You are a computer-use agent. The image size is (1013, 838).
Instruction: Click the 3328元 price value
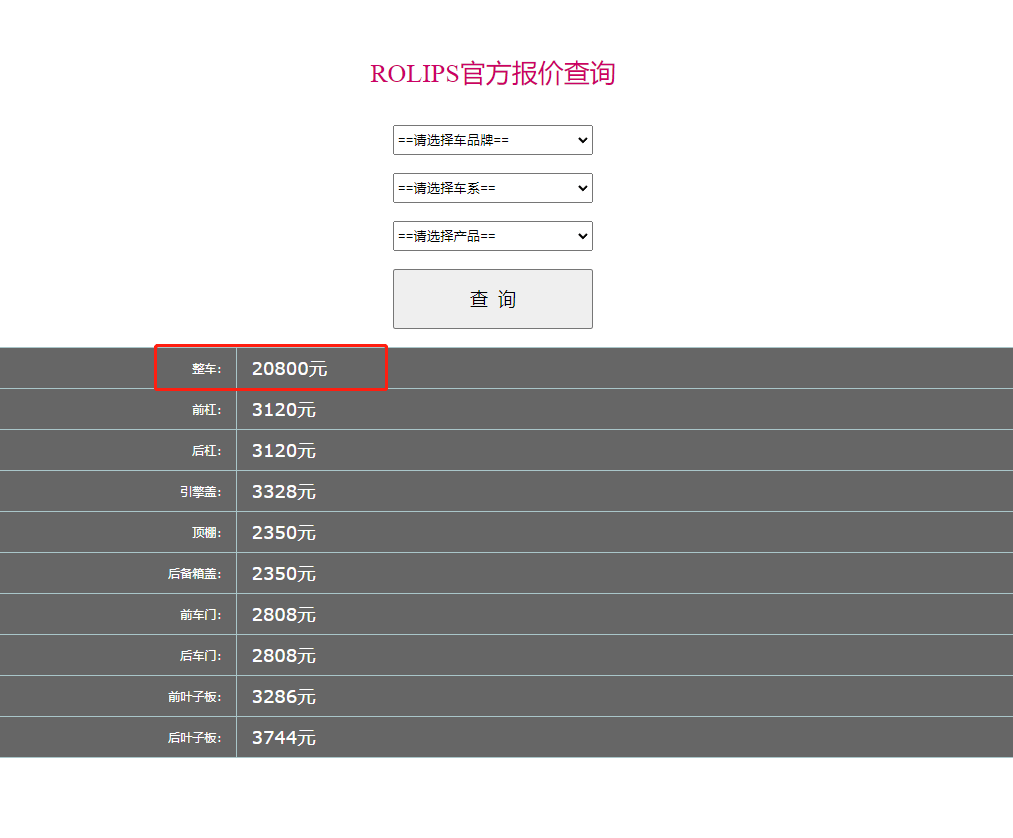pos(284,492)
